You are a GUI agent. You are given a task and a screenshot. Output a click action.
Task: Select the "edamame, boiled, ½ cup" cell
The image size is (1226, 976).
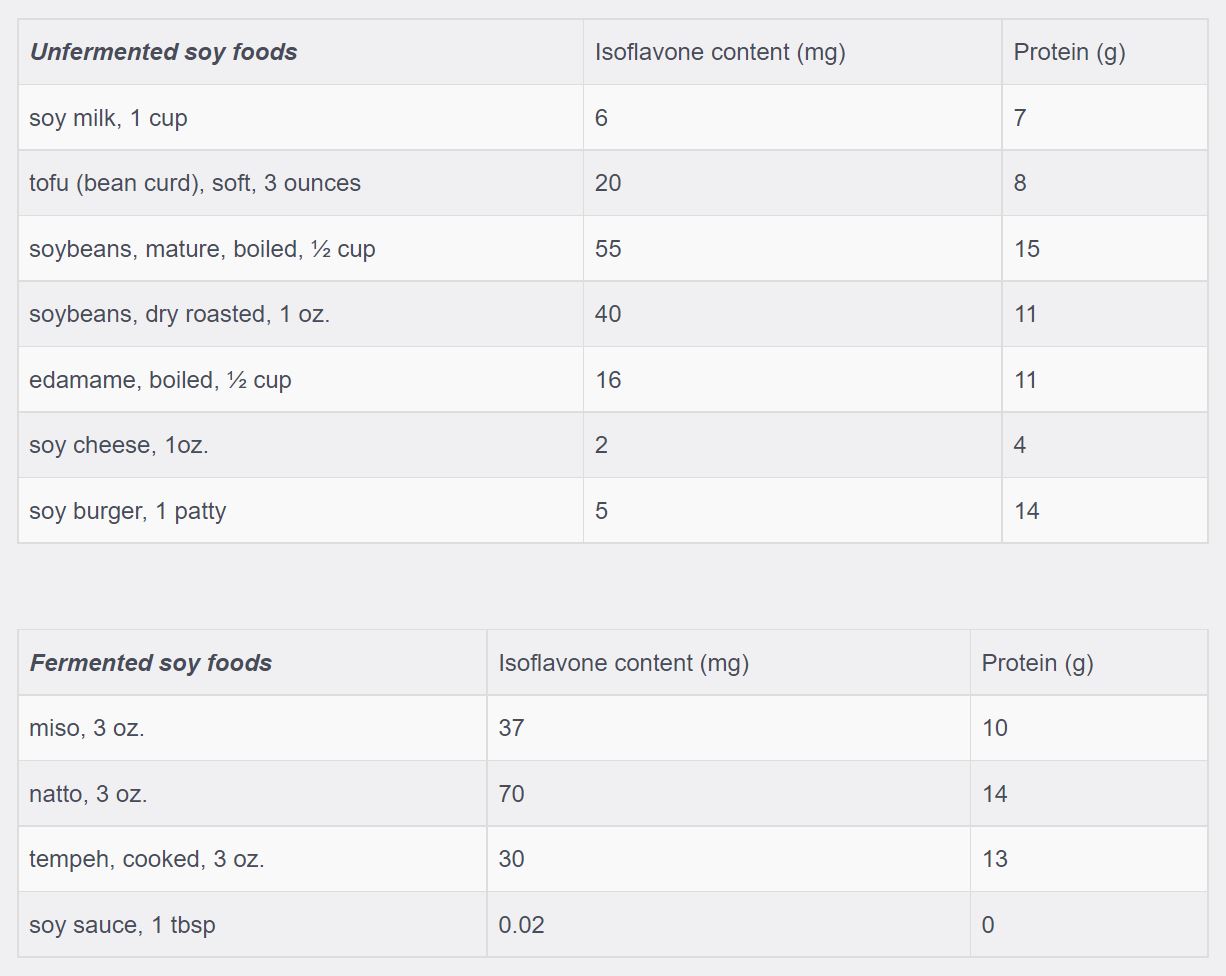click(x=160, y=380)
